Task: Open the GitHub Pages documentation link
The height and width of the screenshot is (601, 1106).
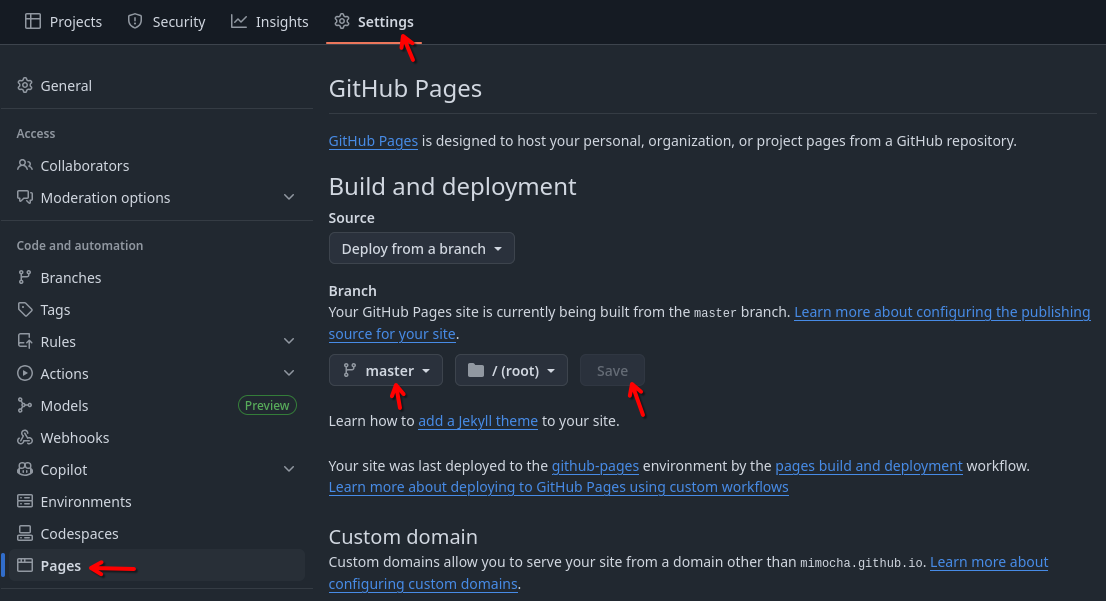Action: (373, 140)
